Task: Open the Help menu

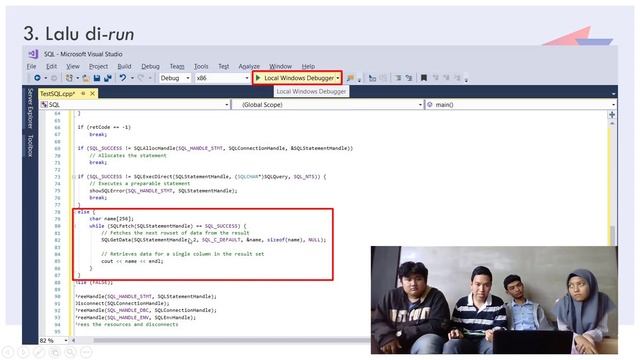Action: [308, 66]
